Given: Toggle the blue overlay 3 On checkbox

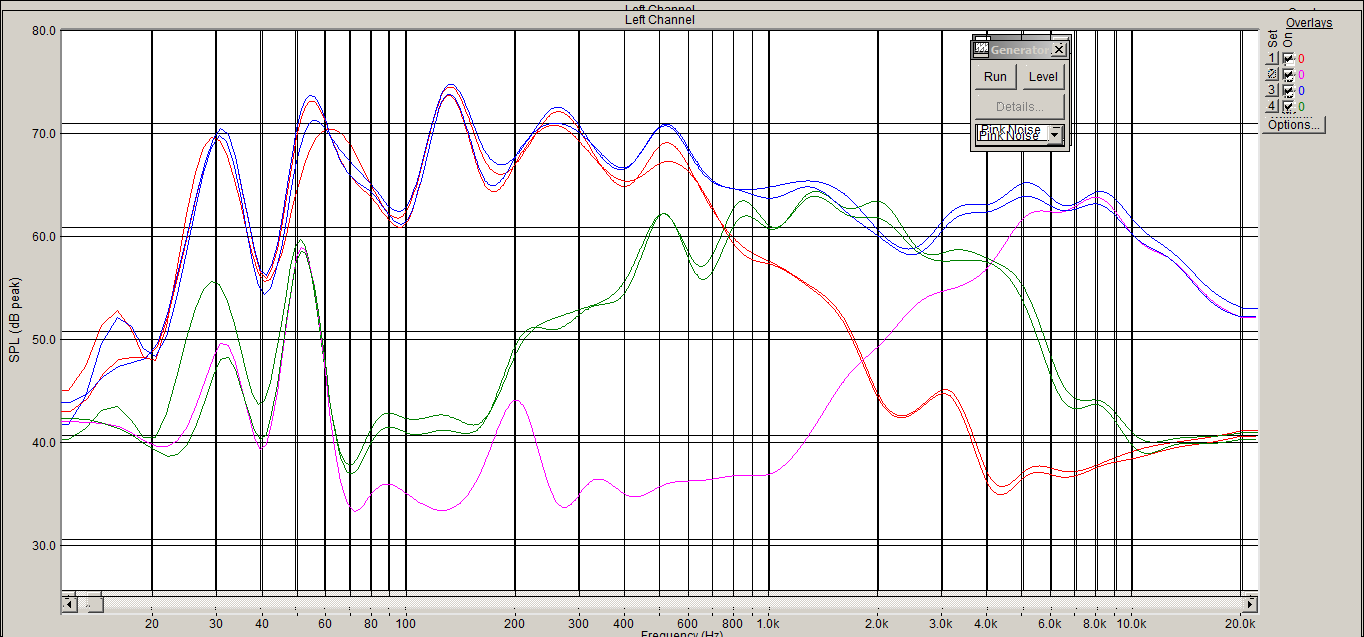Looking at the screenshot, I should (1288, 91).
